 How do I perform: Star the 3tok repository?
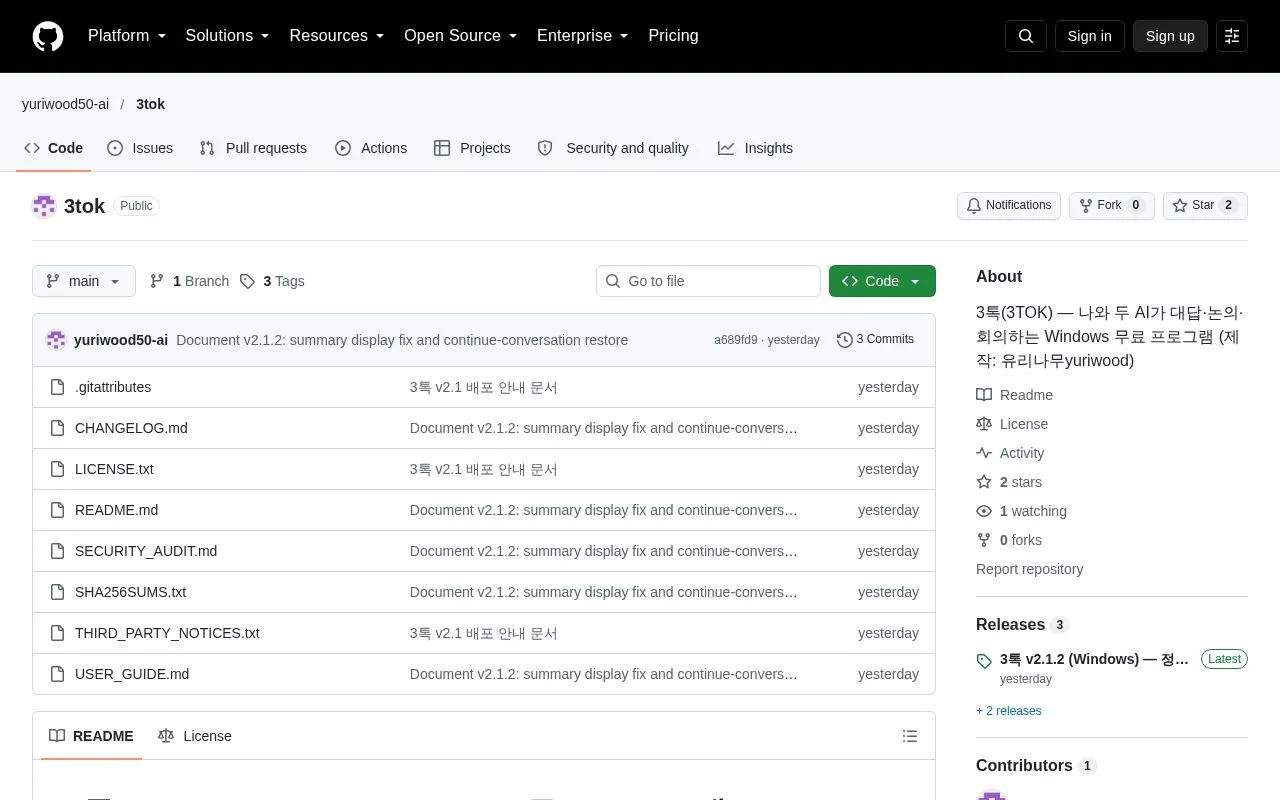[1205, 206]
